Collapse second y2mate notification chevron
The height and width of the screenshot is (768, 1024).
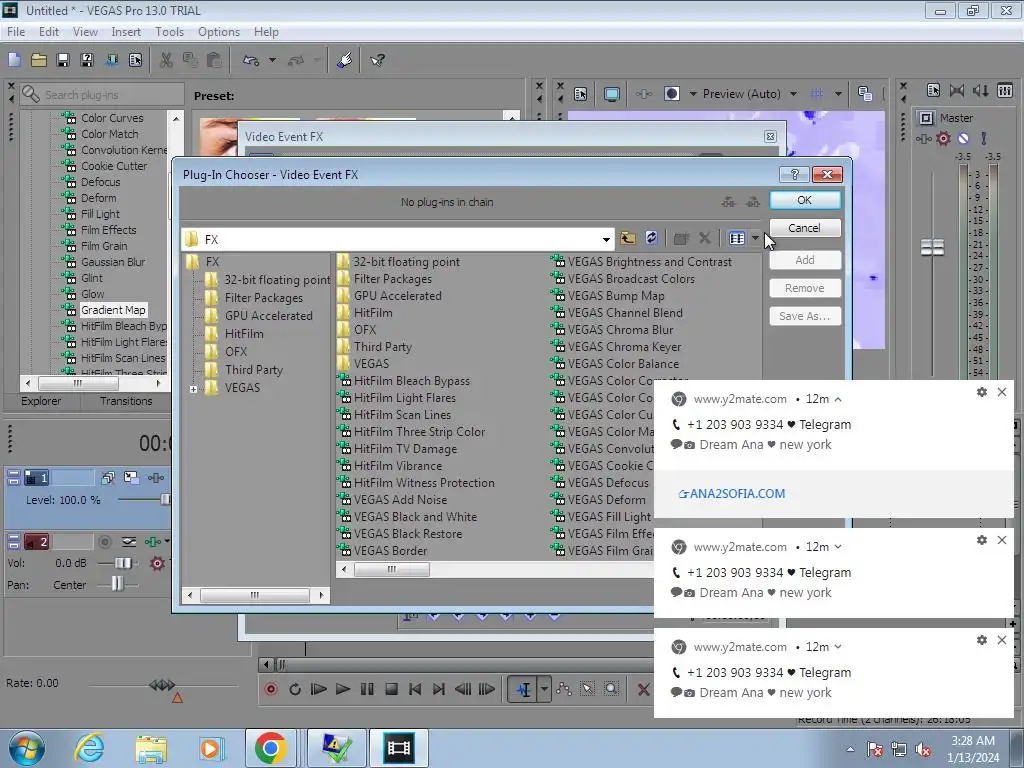point(838,547)
